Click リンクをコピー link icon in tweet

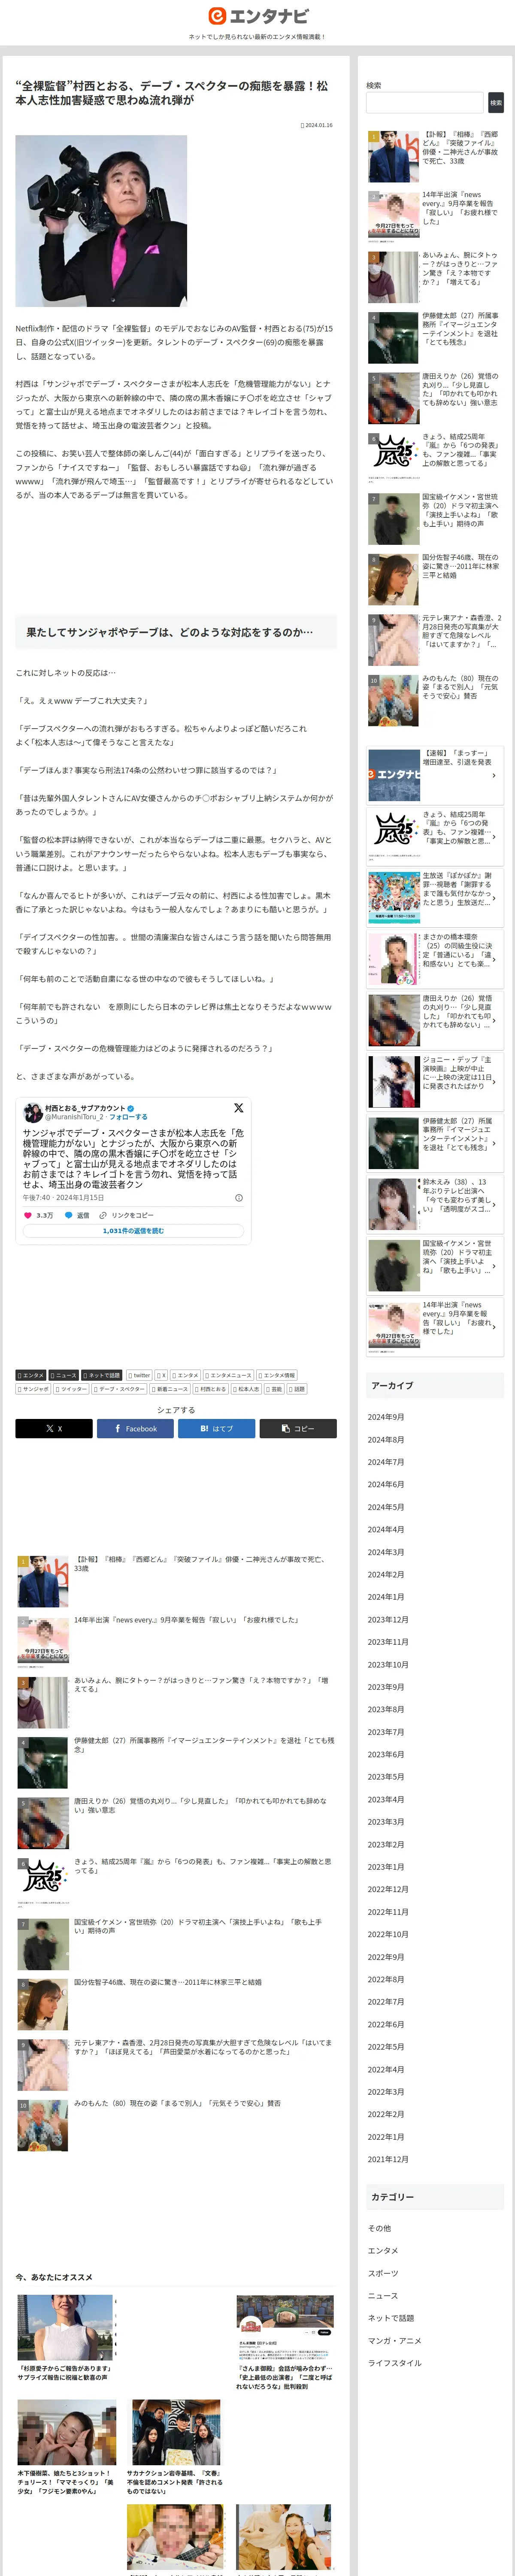tap(103, 1215)
